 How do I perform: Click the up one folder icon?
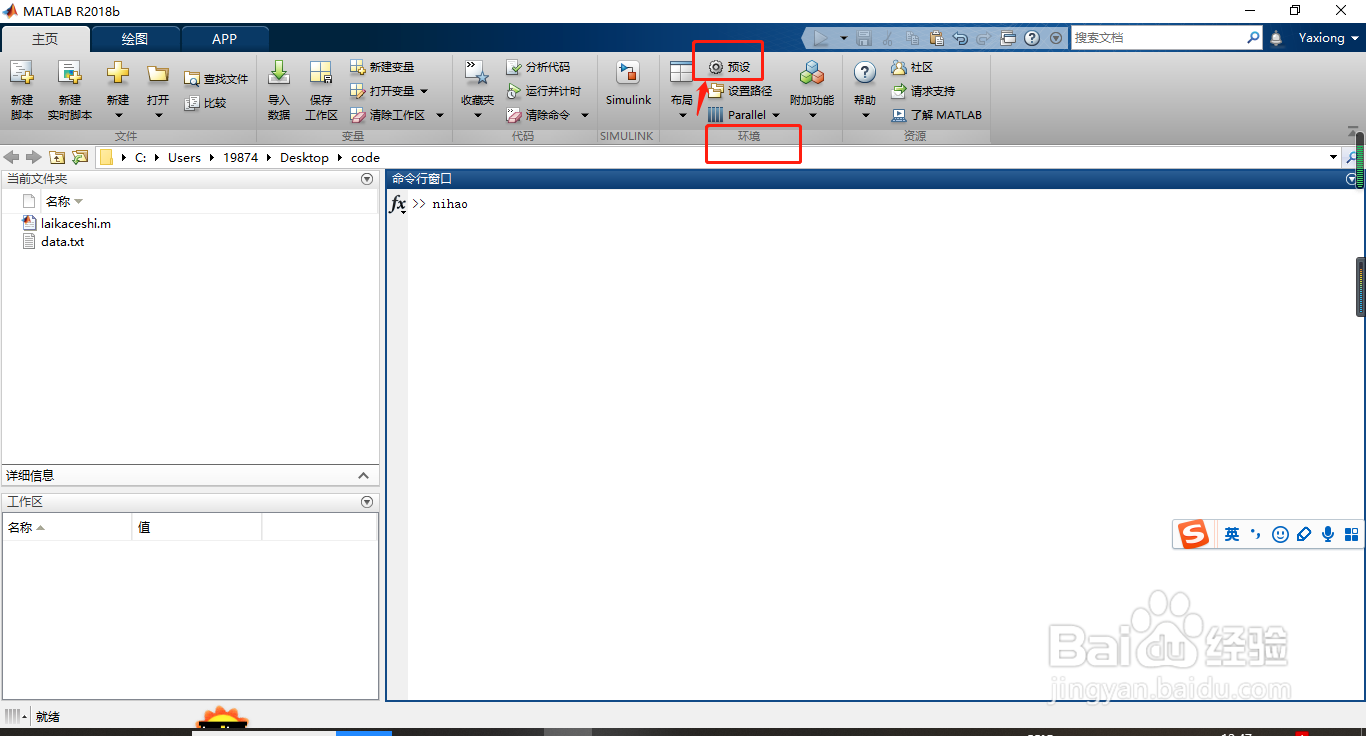point(57,157)
